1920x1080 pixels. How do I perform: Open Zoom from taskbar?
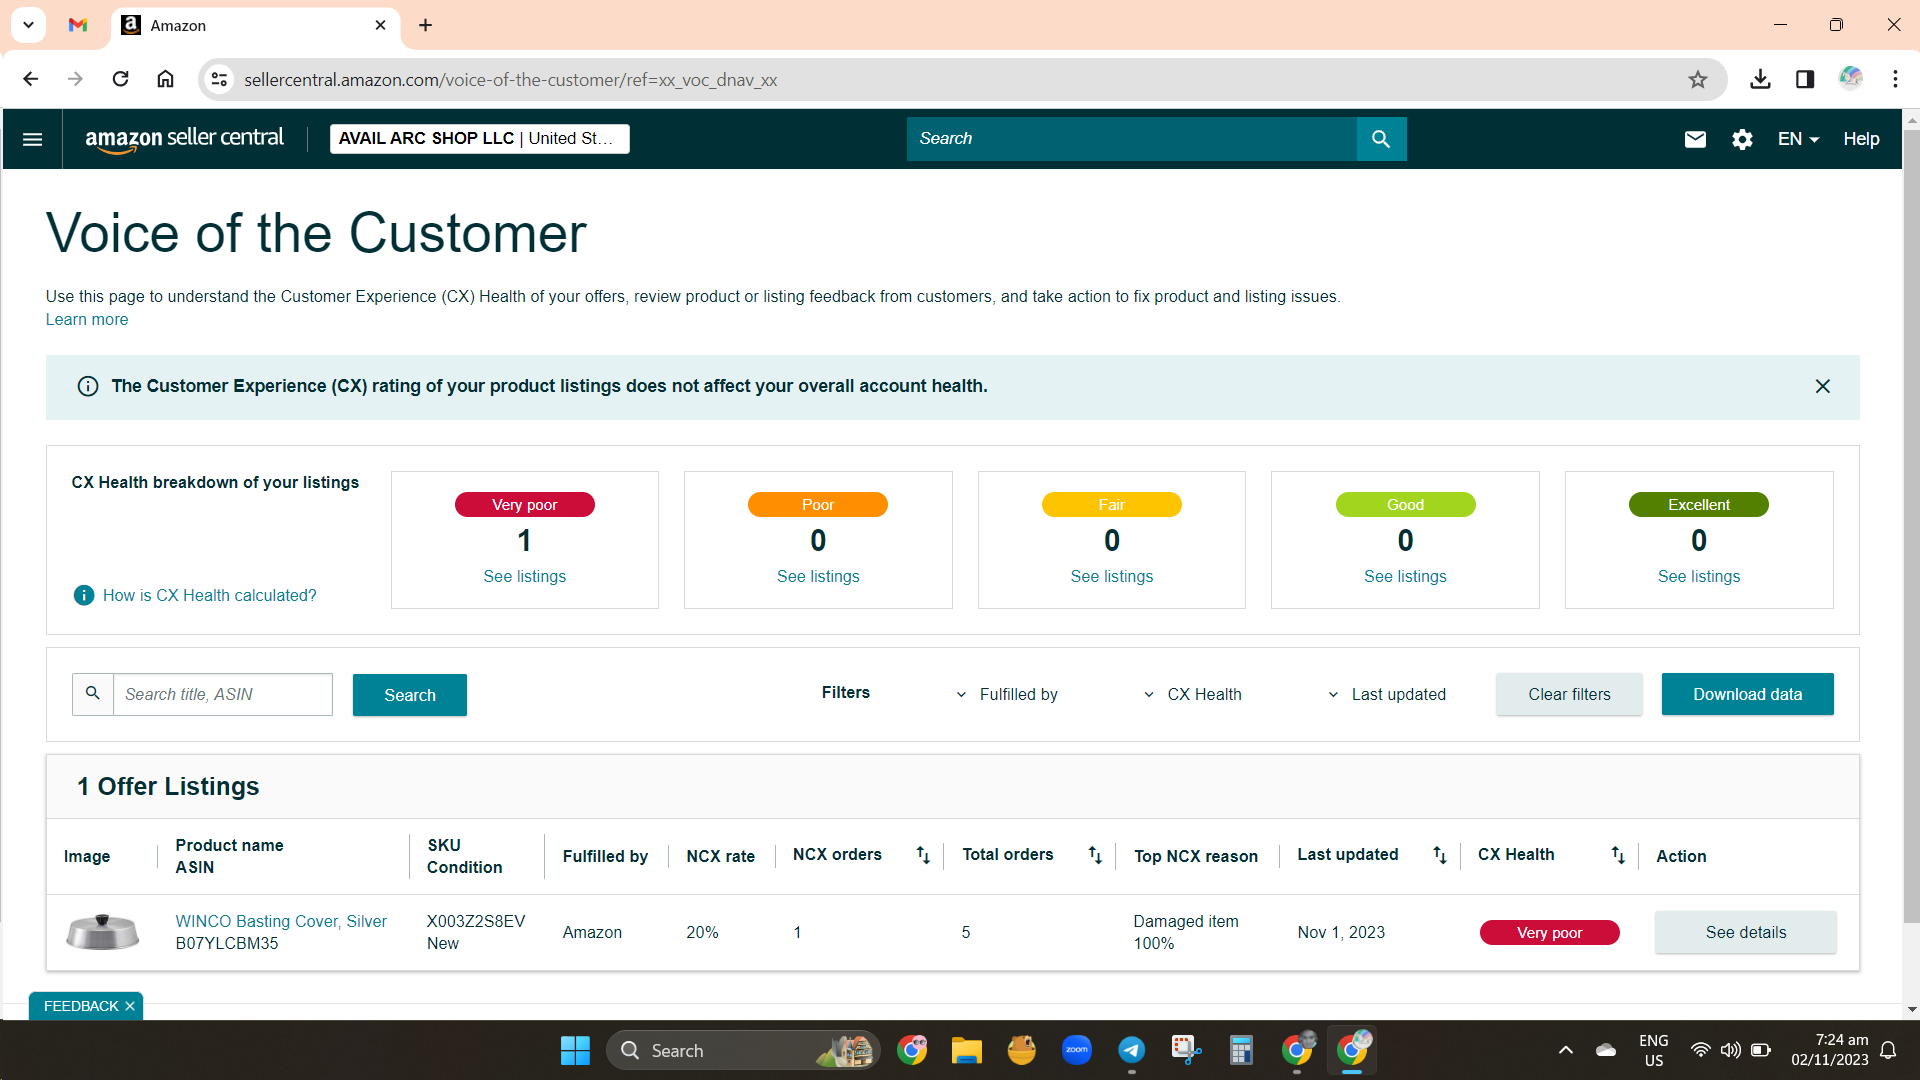[x=1076, y=1050]
